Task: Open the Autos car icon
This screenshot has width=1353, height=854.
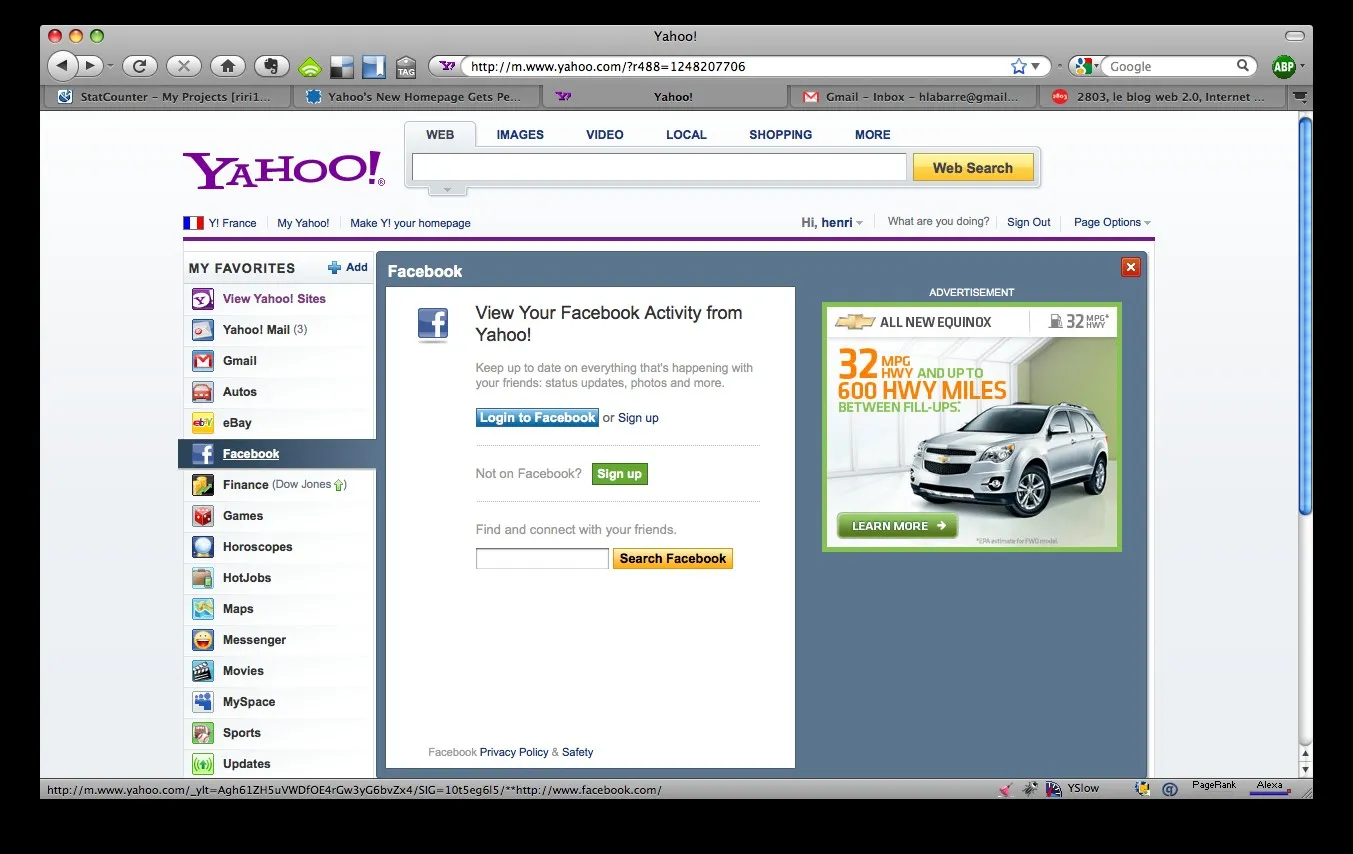Action: (x=203, y=392)
